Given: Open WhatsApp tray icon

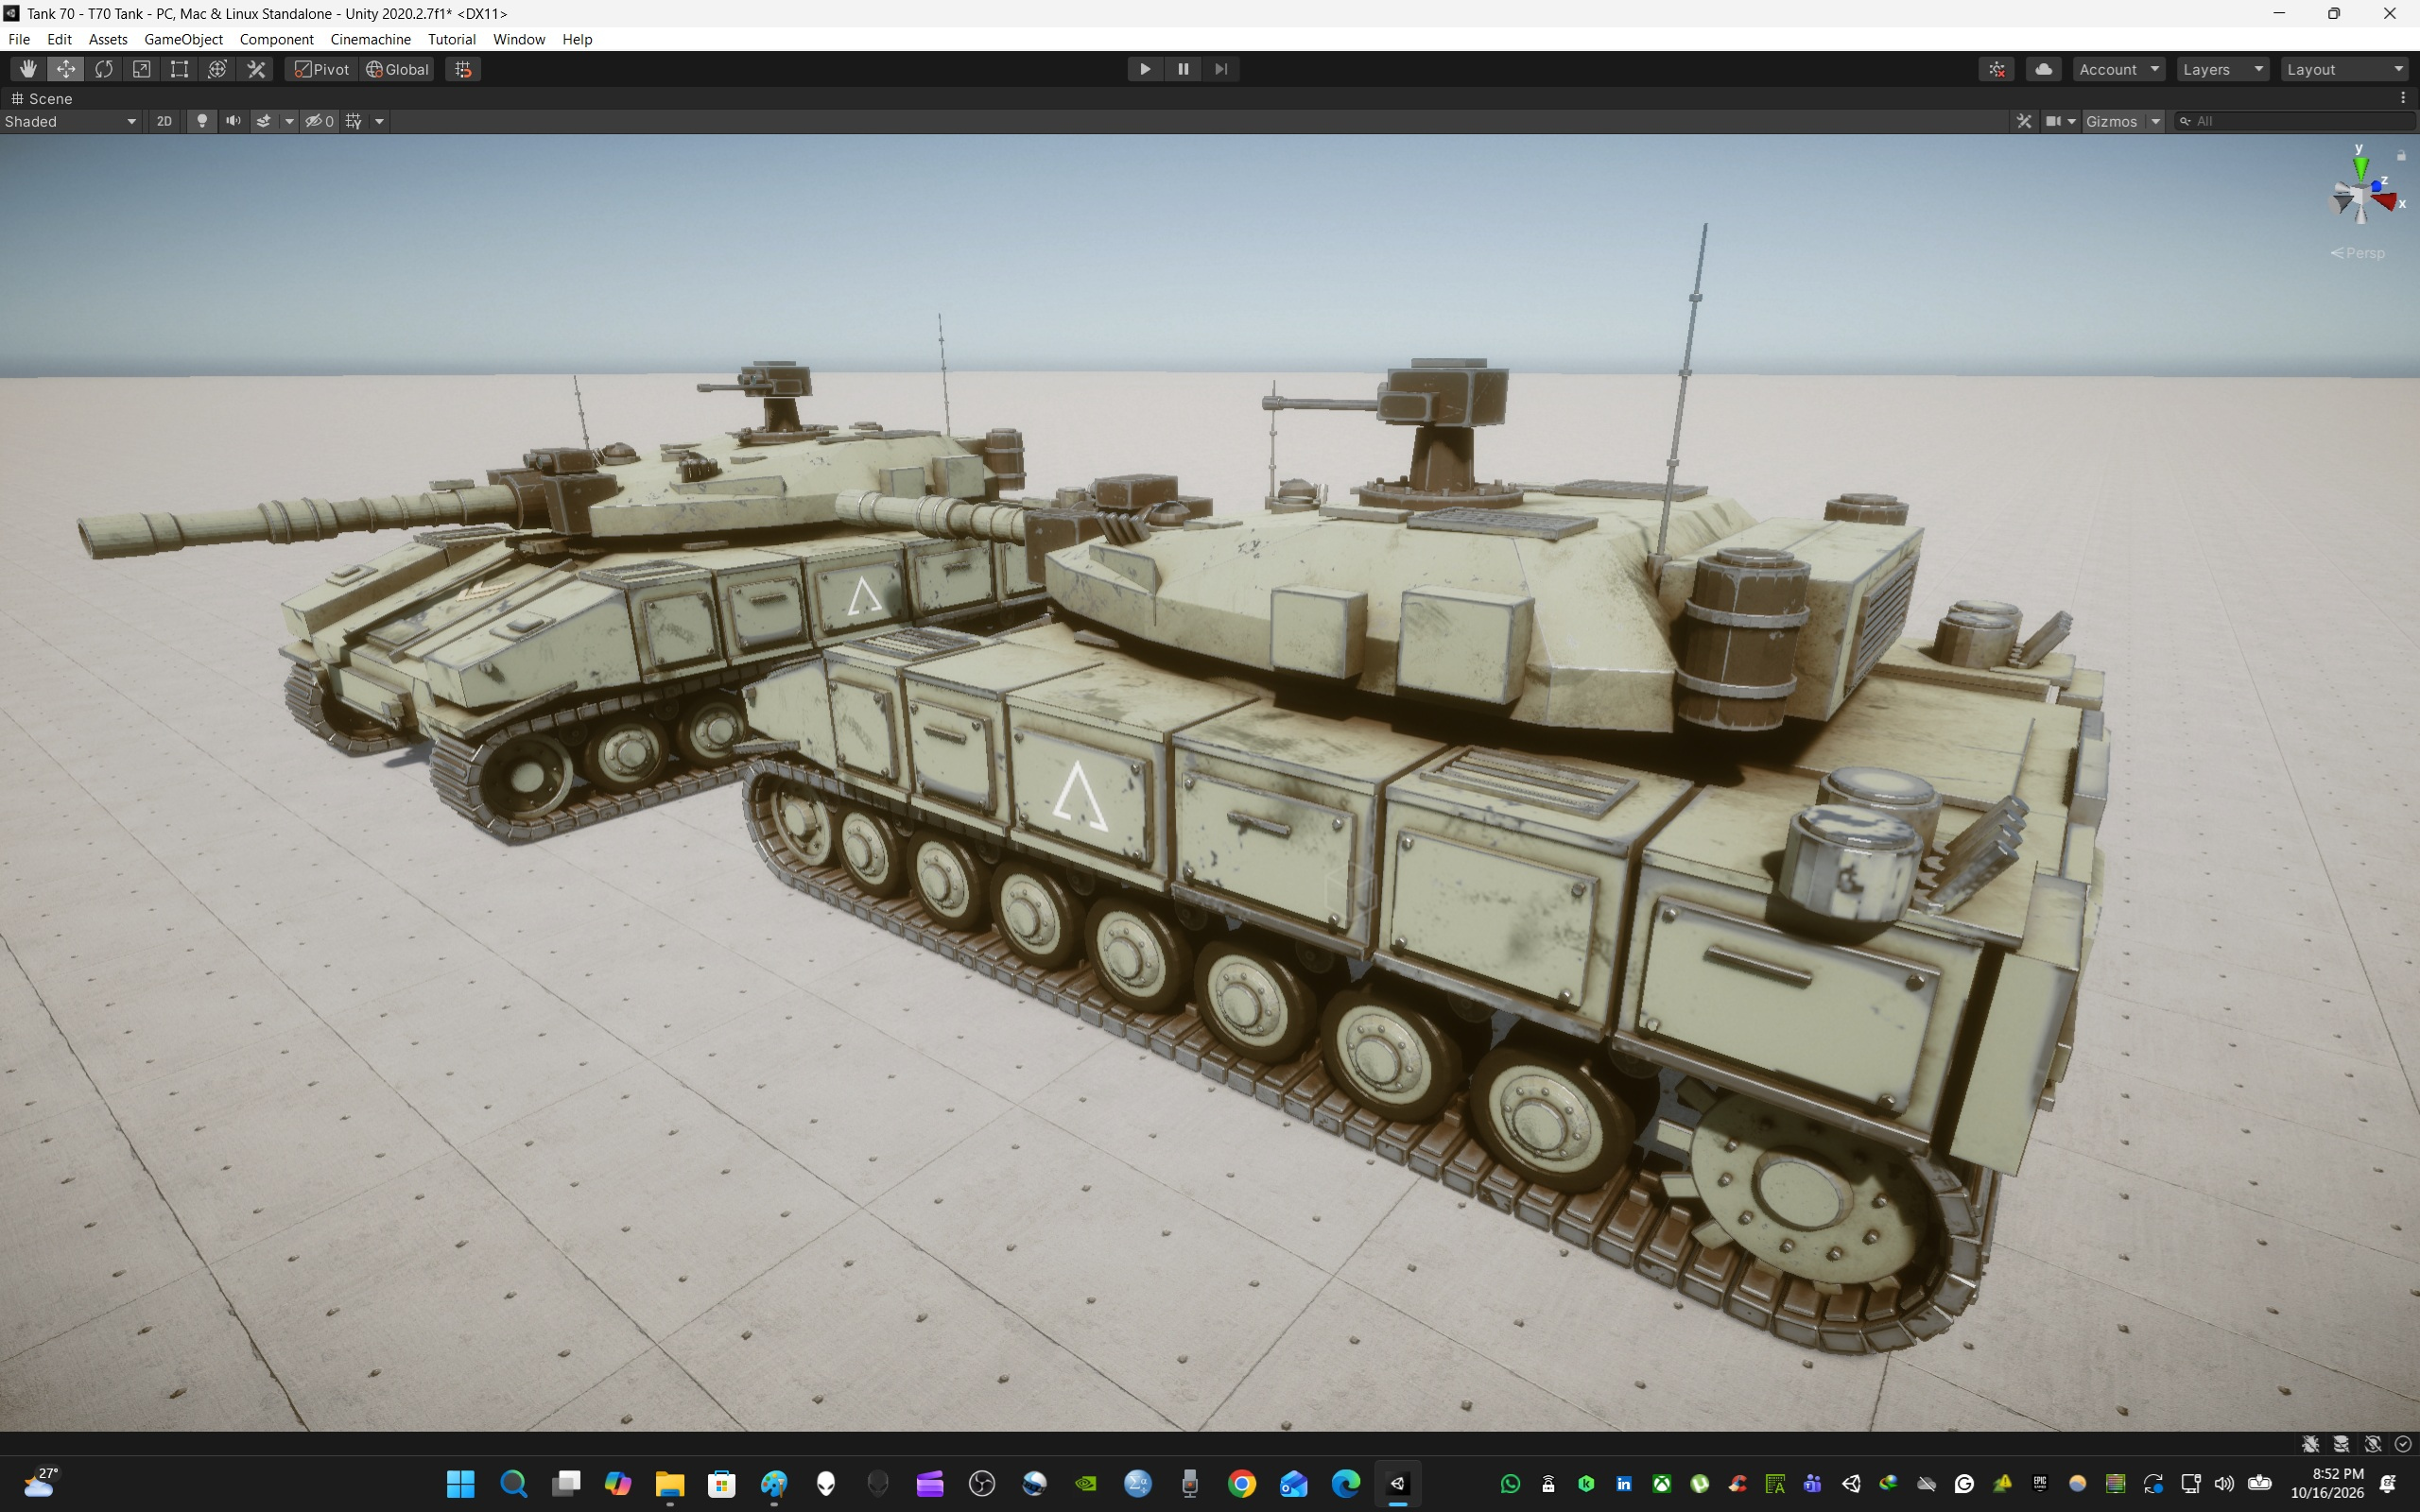Looking at the screenshot, I should pyautogui.click(x=1510, y=1483).
